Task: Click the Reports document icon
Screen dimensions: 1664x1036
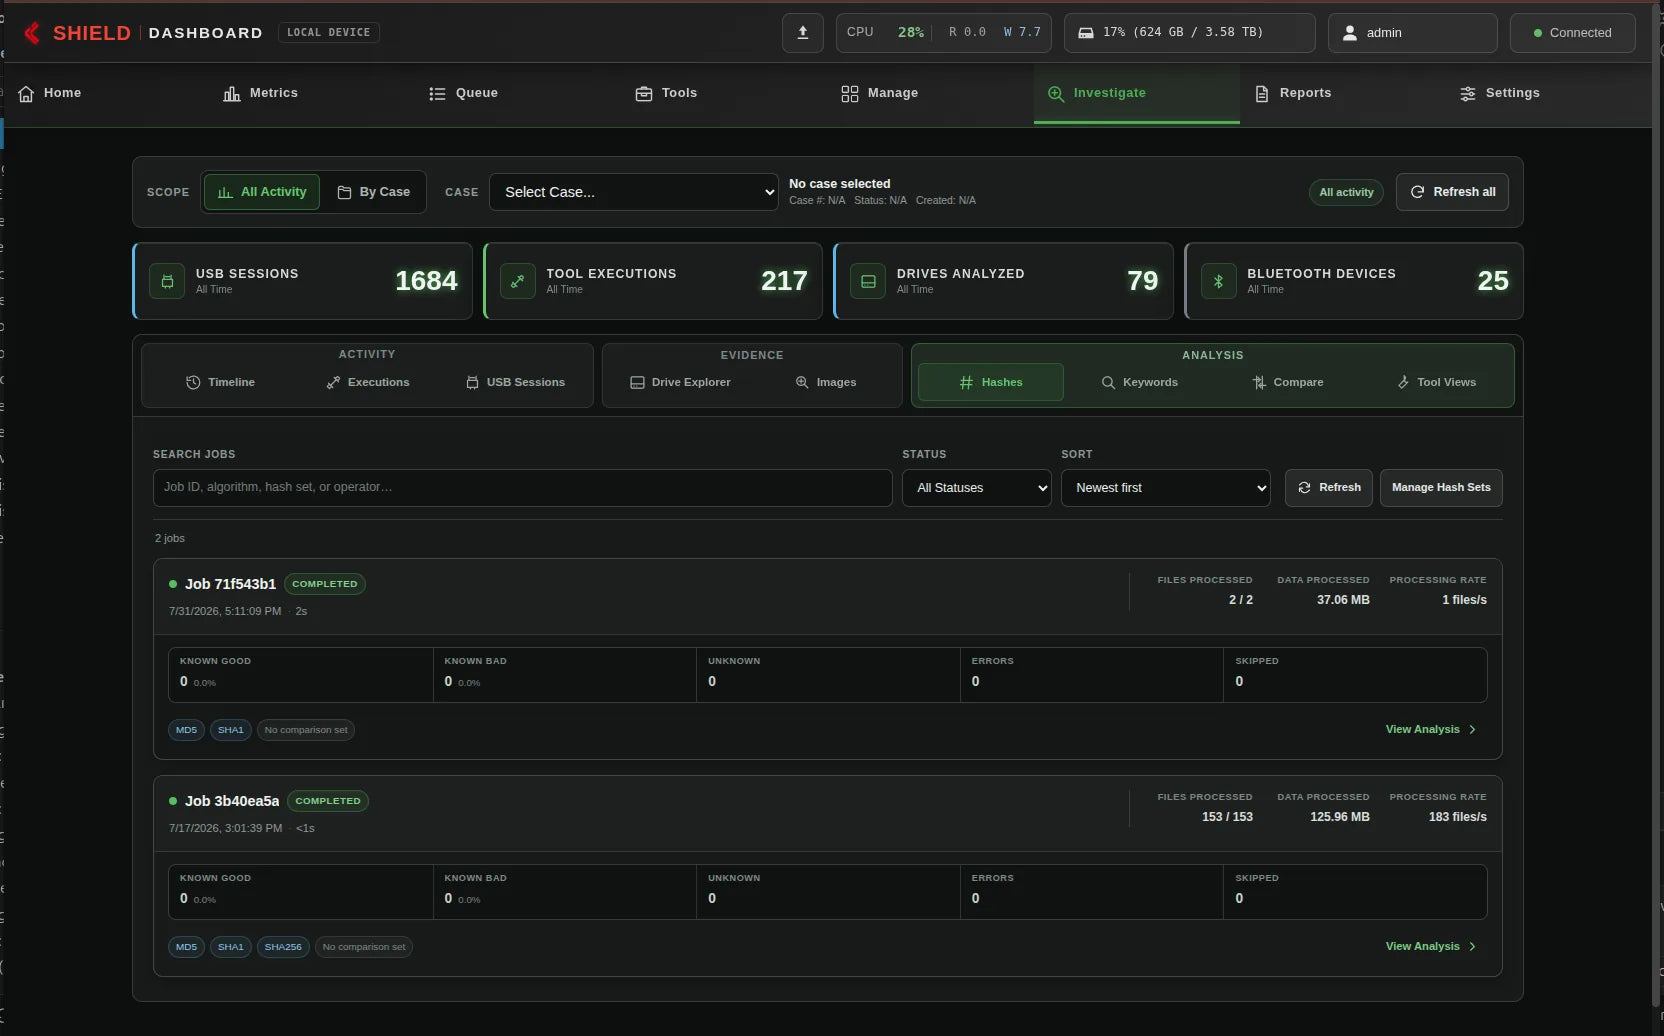Action: tap(1262, 93)
